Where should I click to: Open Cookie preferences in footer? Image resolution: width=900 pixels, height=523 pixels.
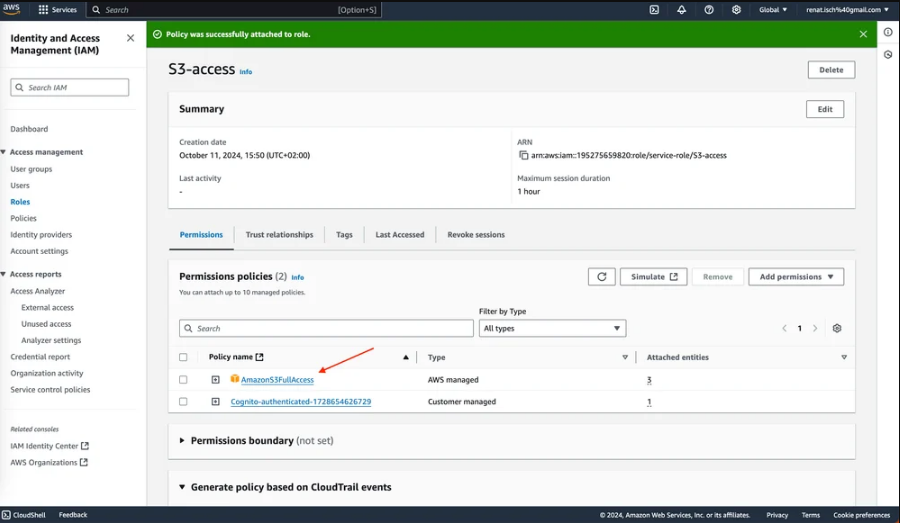point(862,515)
